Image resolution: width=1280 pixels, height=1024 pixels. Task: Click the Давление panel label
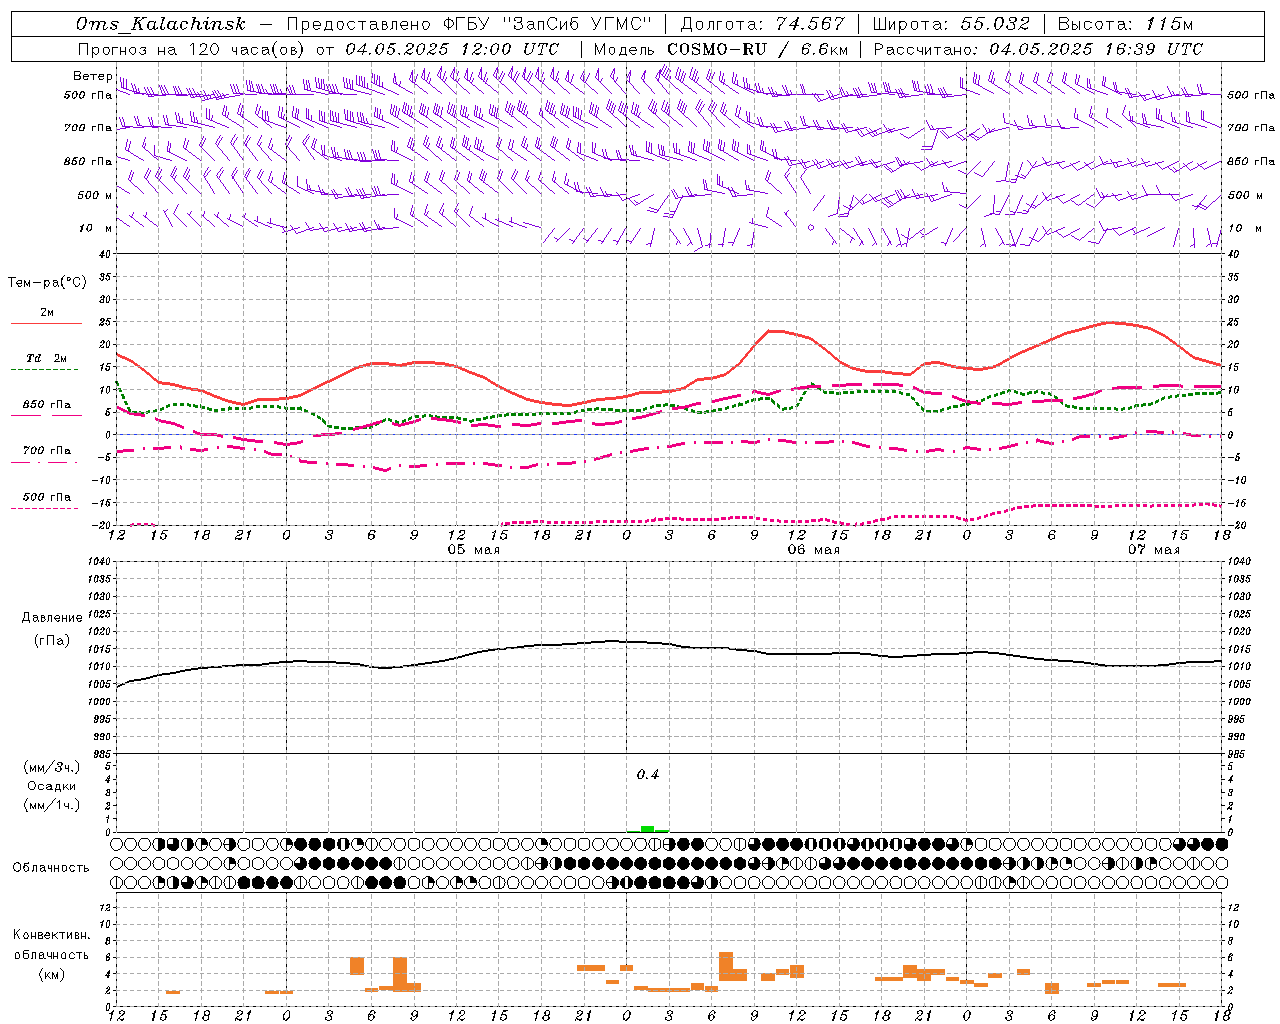point(52,618)
